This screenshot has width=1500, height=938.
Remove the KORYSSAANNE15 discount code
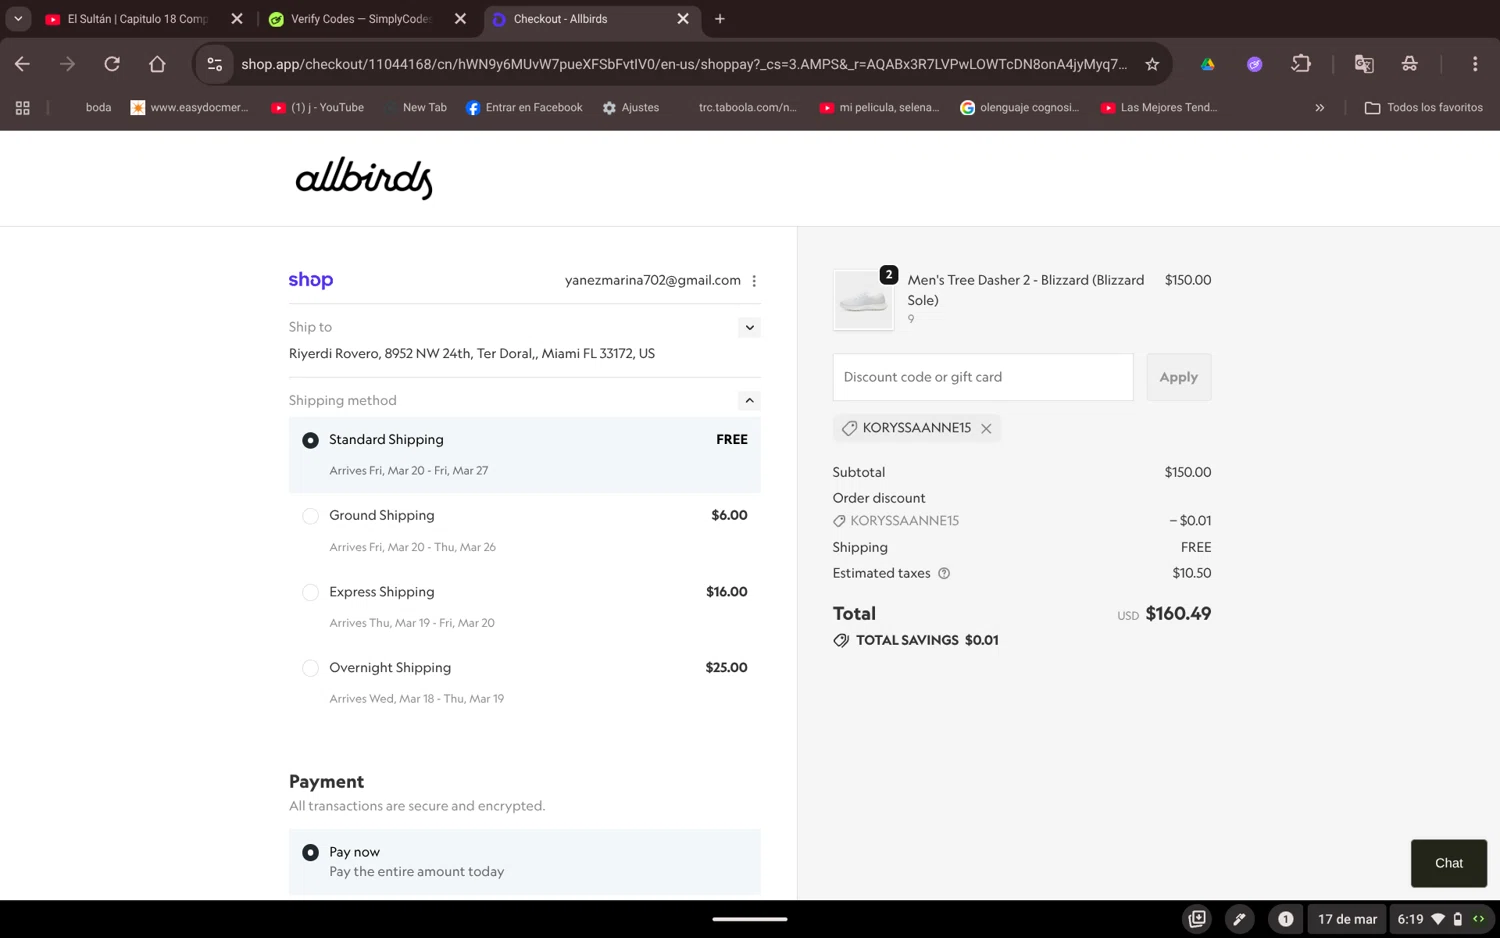coord(986,429)
